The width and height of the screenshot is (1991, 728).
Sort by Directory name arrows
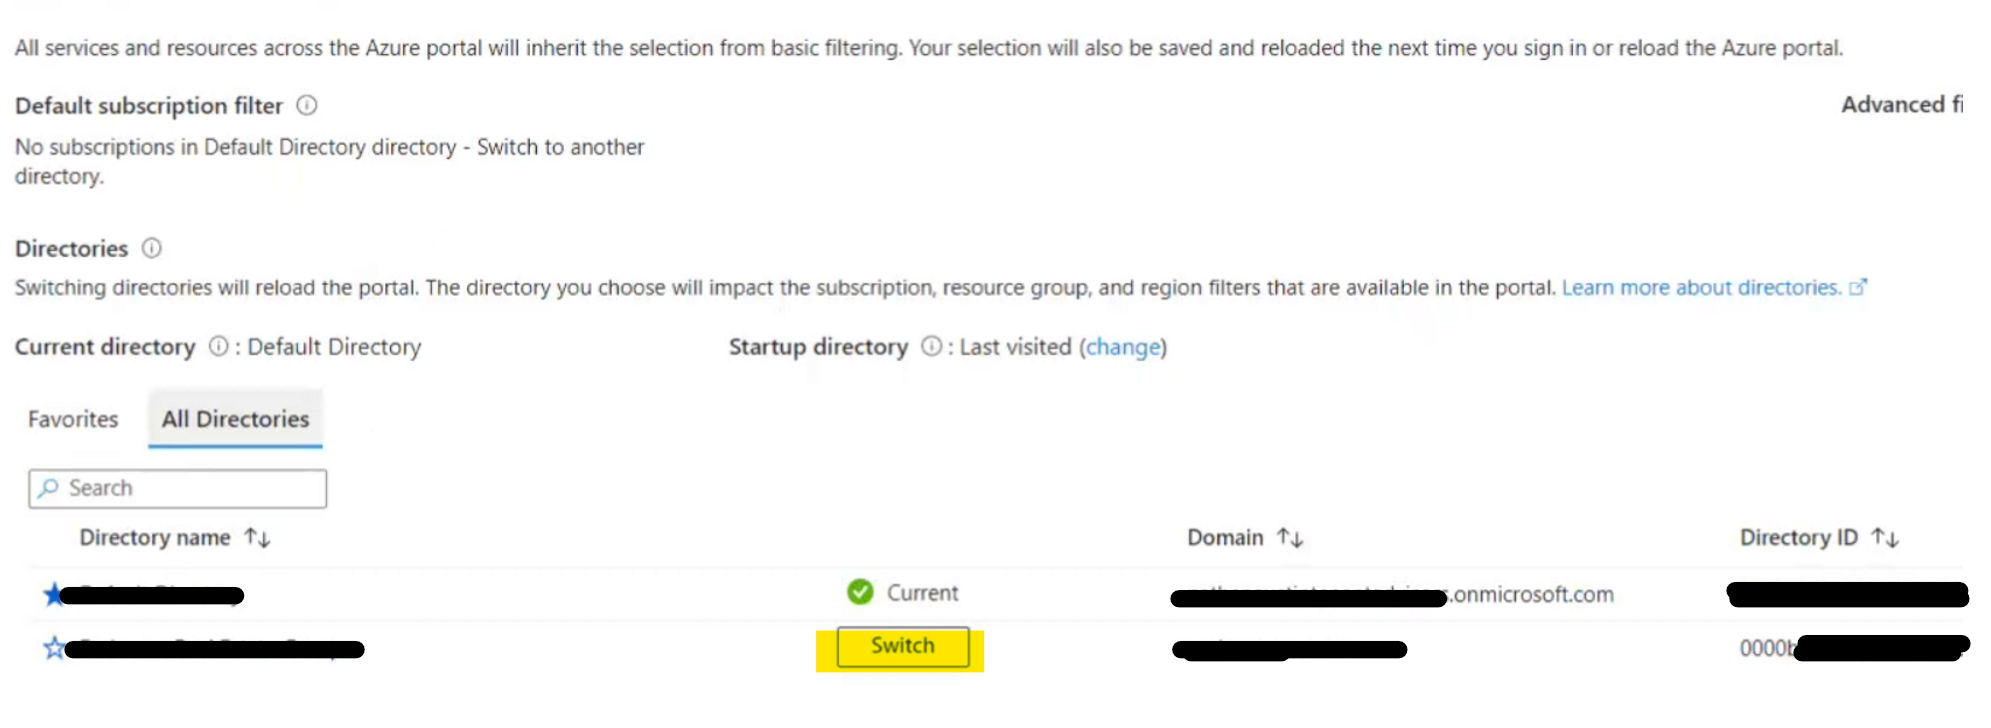pos(257,538)
